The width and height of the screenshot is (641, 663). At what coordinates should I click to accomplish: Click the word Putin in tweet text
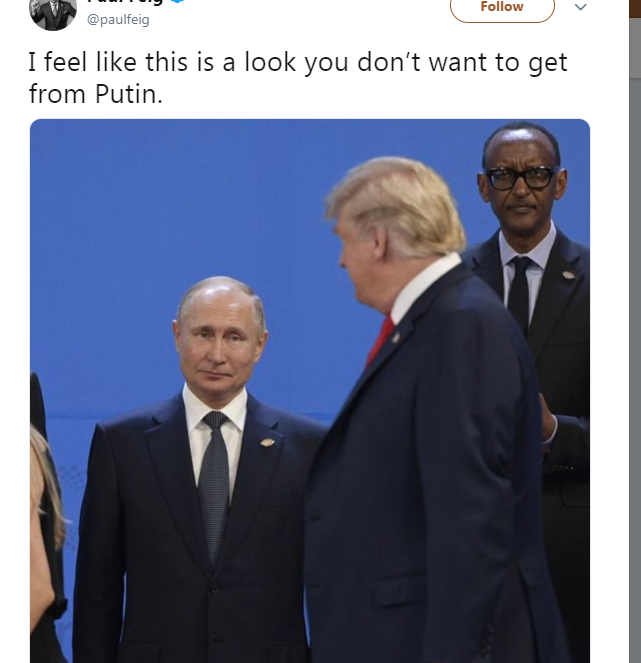129,94
